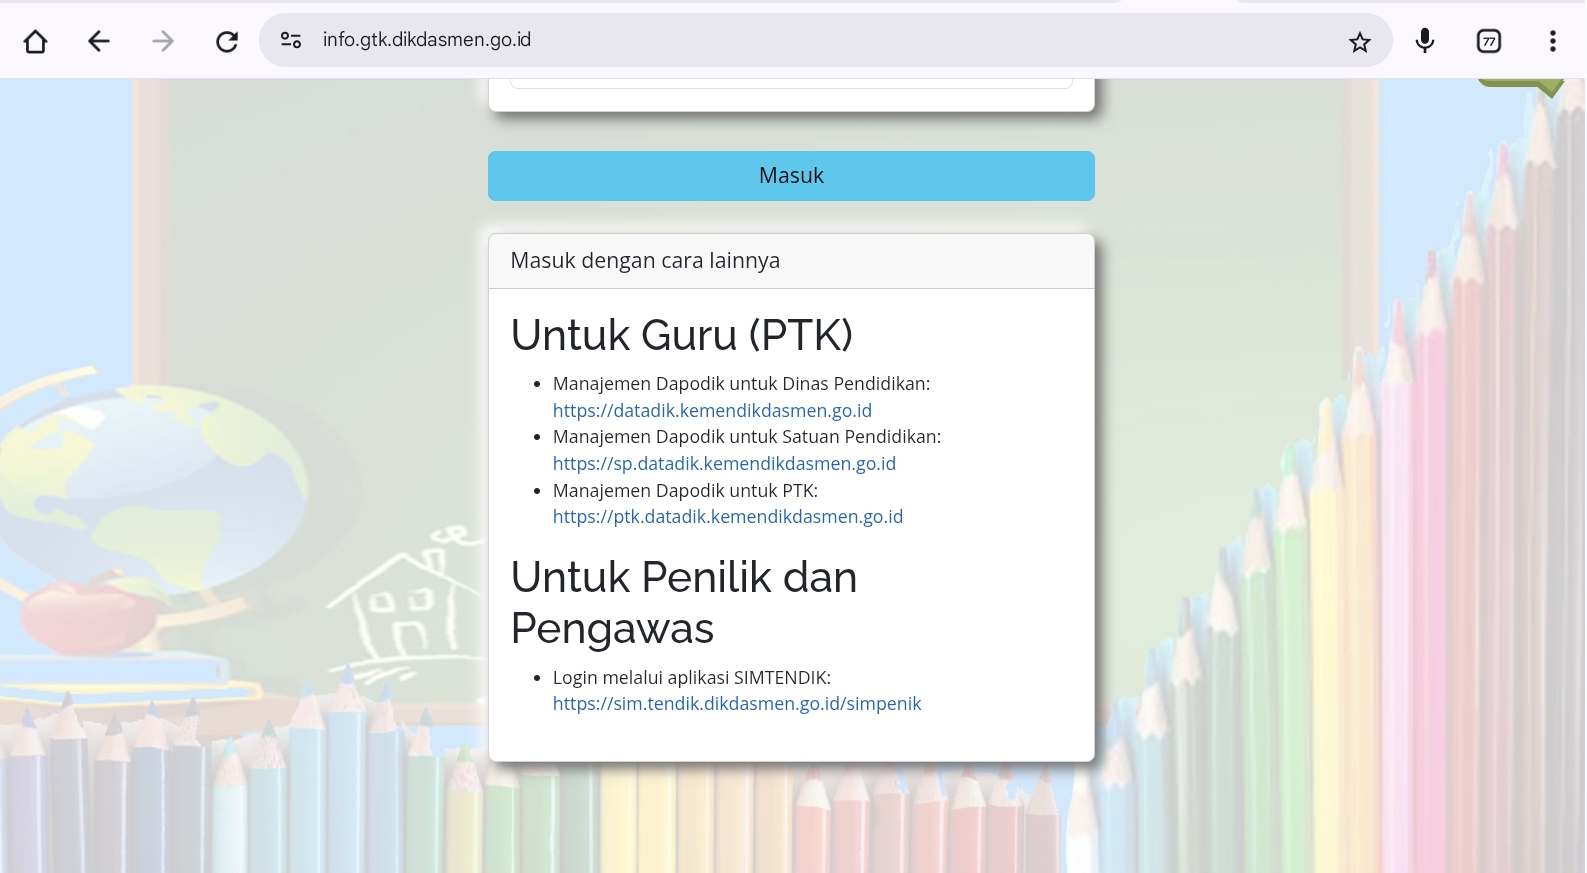The image size is (1587, 873).
Task: Click the forward navigation arrow
Action: coord(163,41)
